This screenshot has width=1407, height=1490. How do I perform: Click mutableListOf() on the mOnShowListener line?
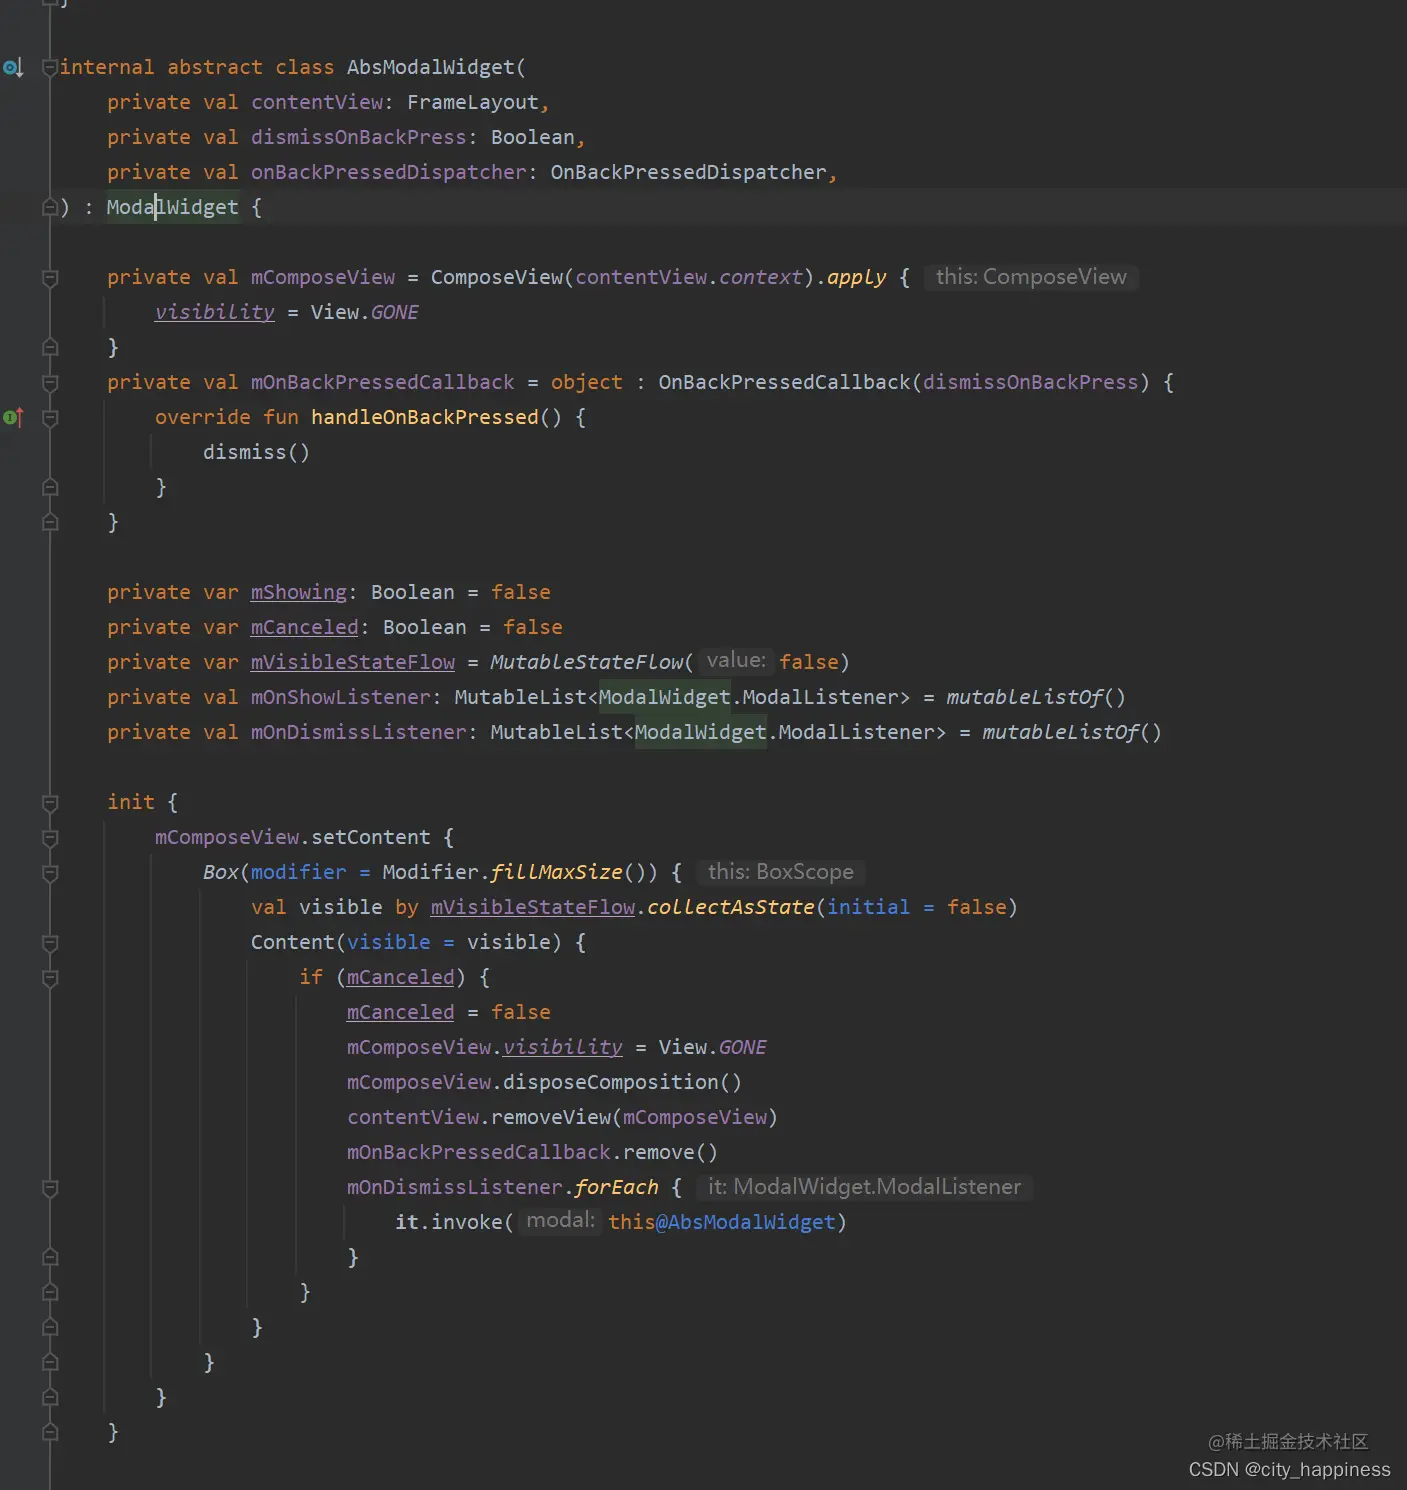click(x=1036, y=697)
